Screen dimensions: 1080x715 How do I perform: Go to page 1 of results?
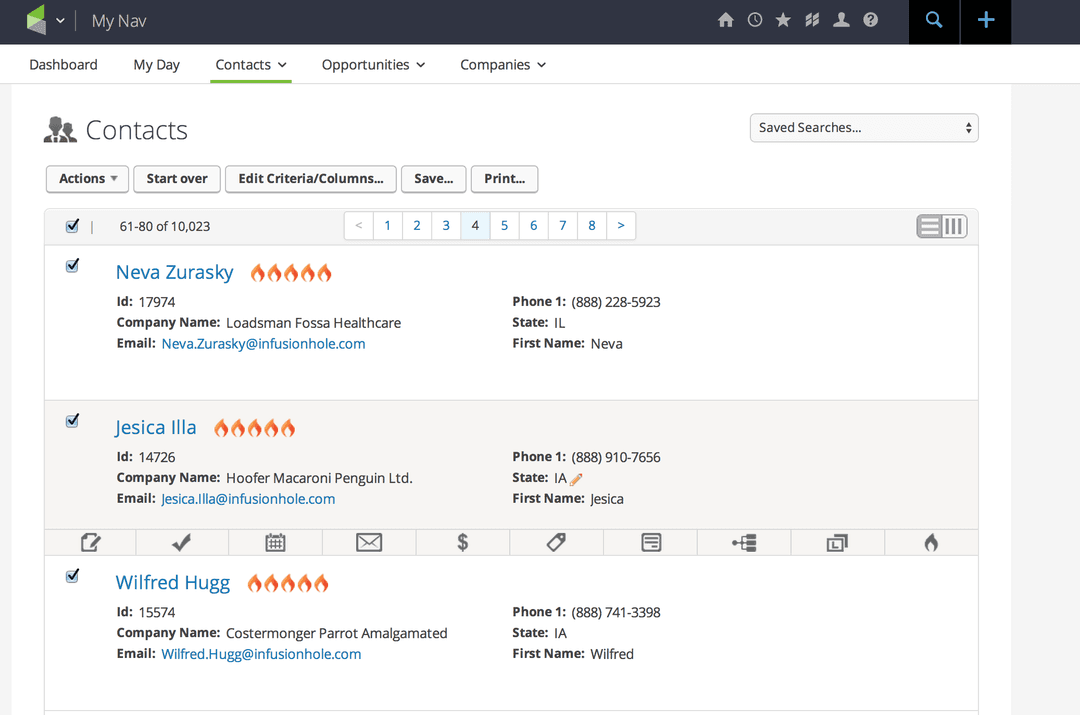click(388, 226)
